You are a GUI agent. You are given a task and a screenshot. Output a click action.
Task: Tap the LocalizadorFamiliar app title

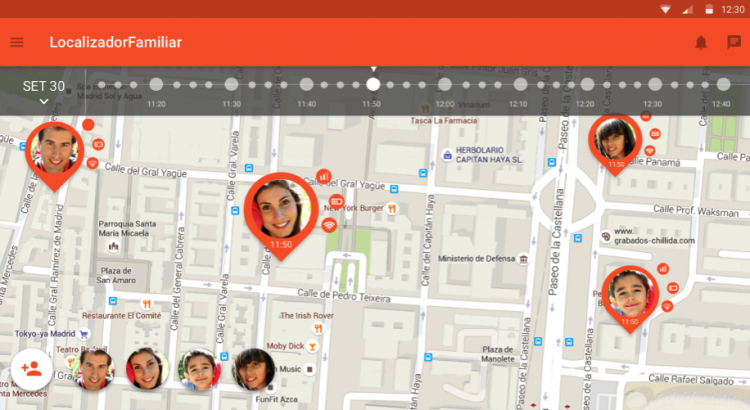(x=115, y=42)
